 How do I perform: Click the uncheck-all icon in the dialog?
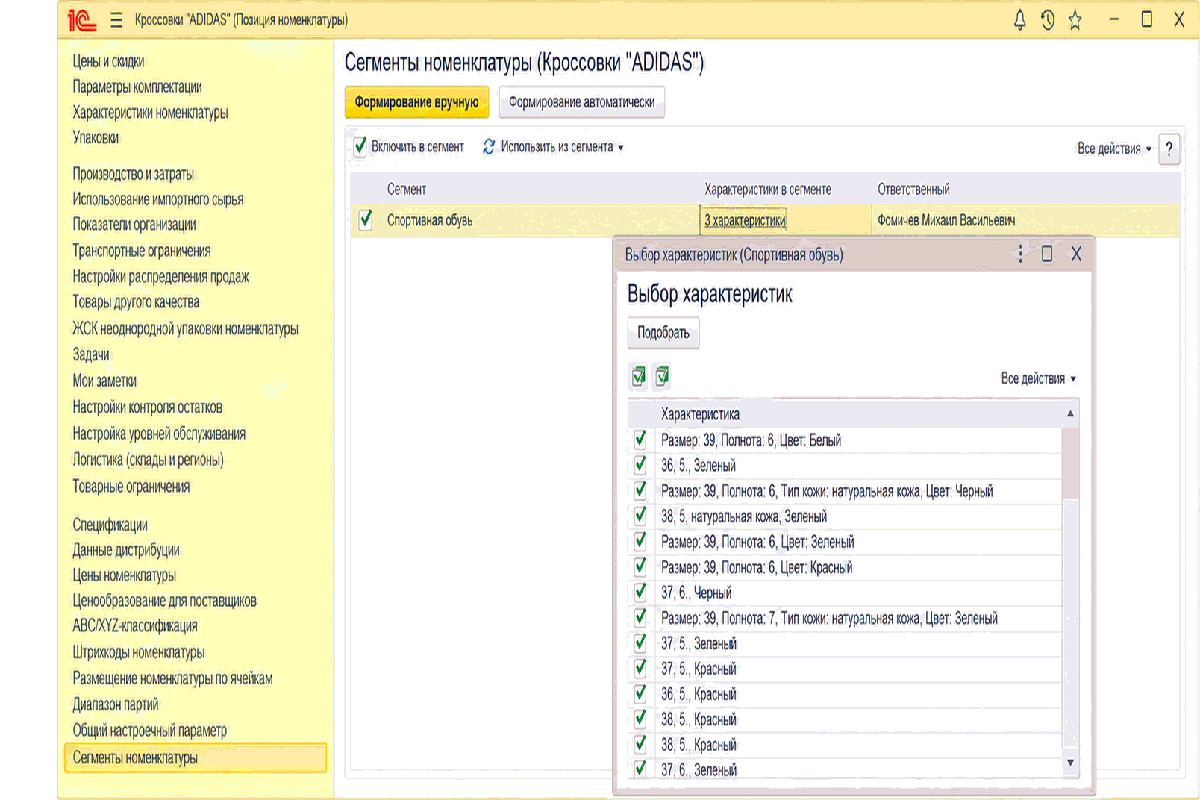click(662, 377)
